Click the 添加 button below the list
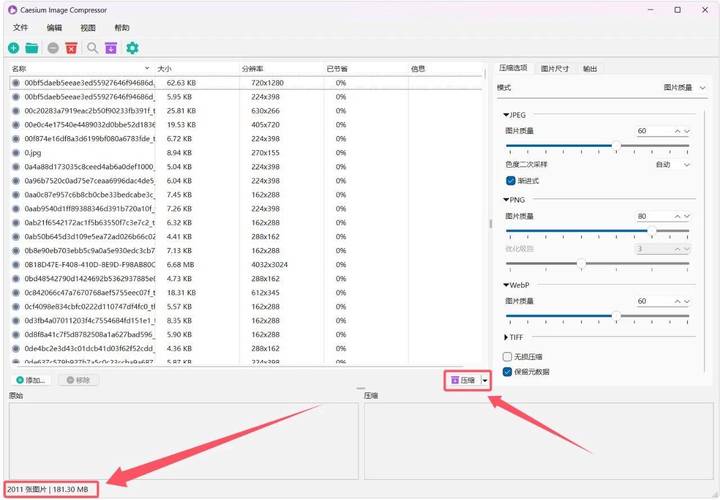The height and width of the screenshot is (500, 720). 31,380
